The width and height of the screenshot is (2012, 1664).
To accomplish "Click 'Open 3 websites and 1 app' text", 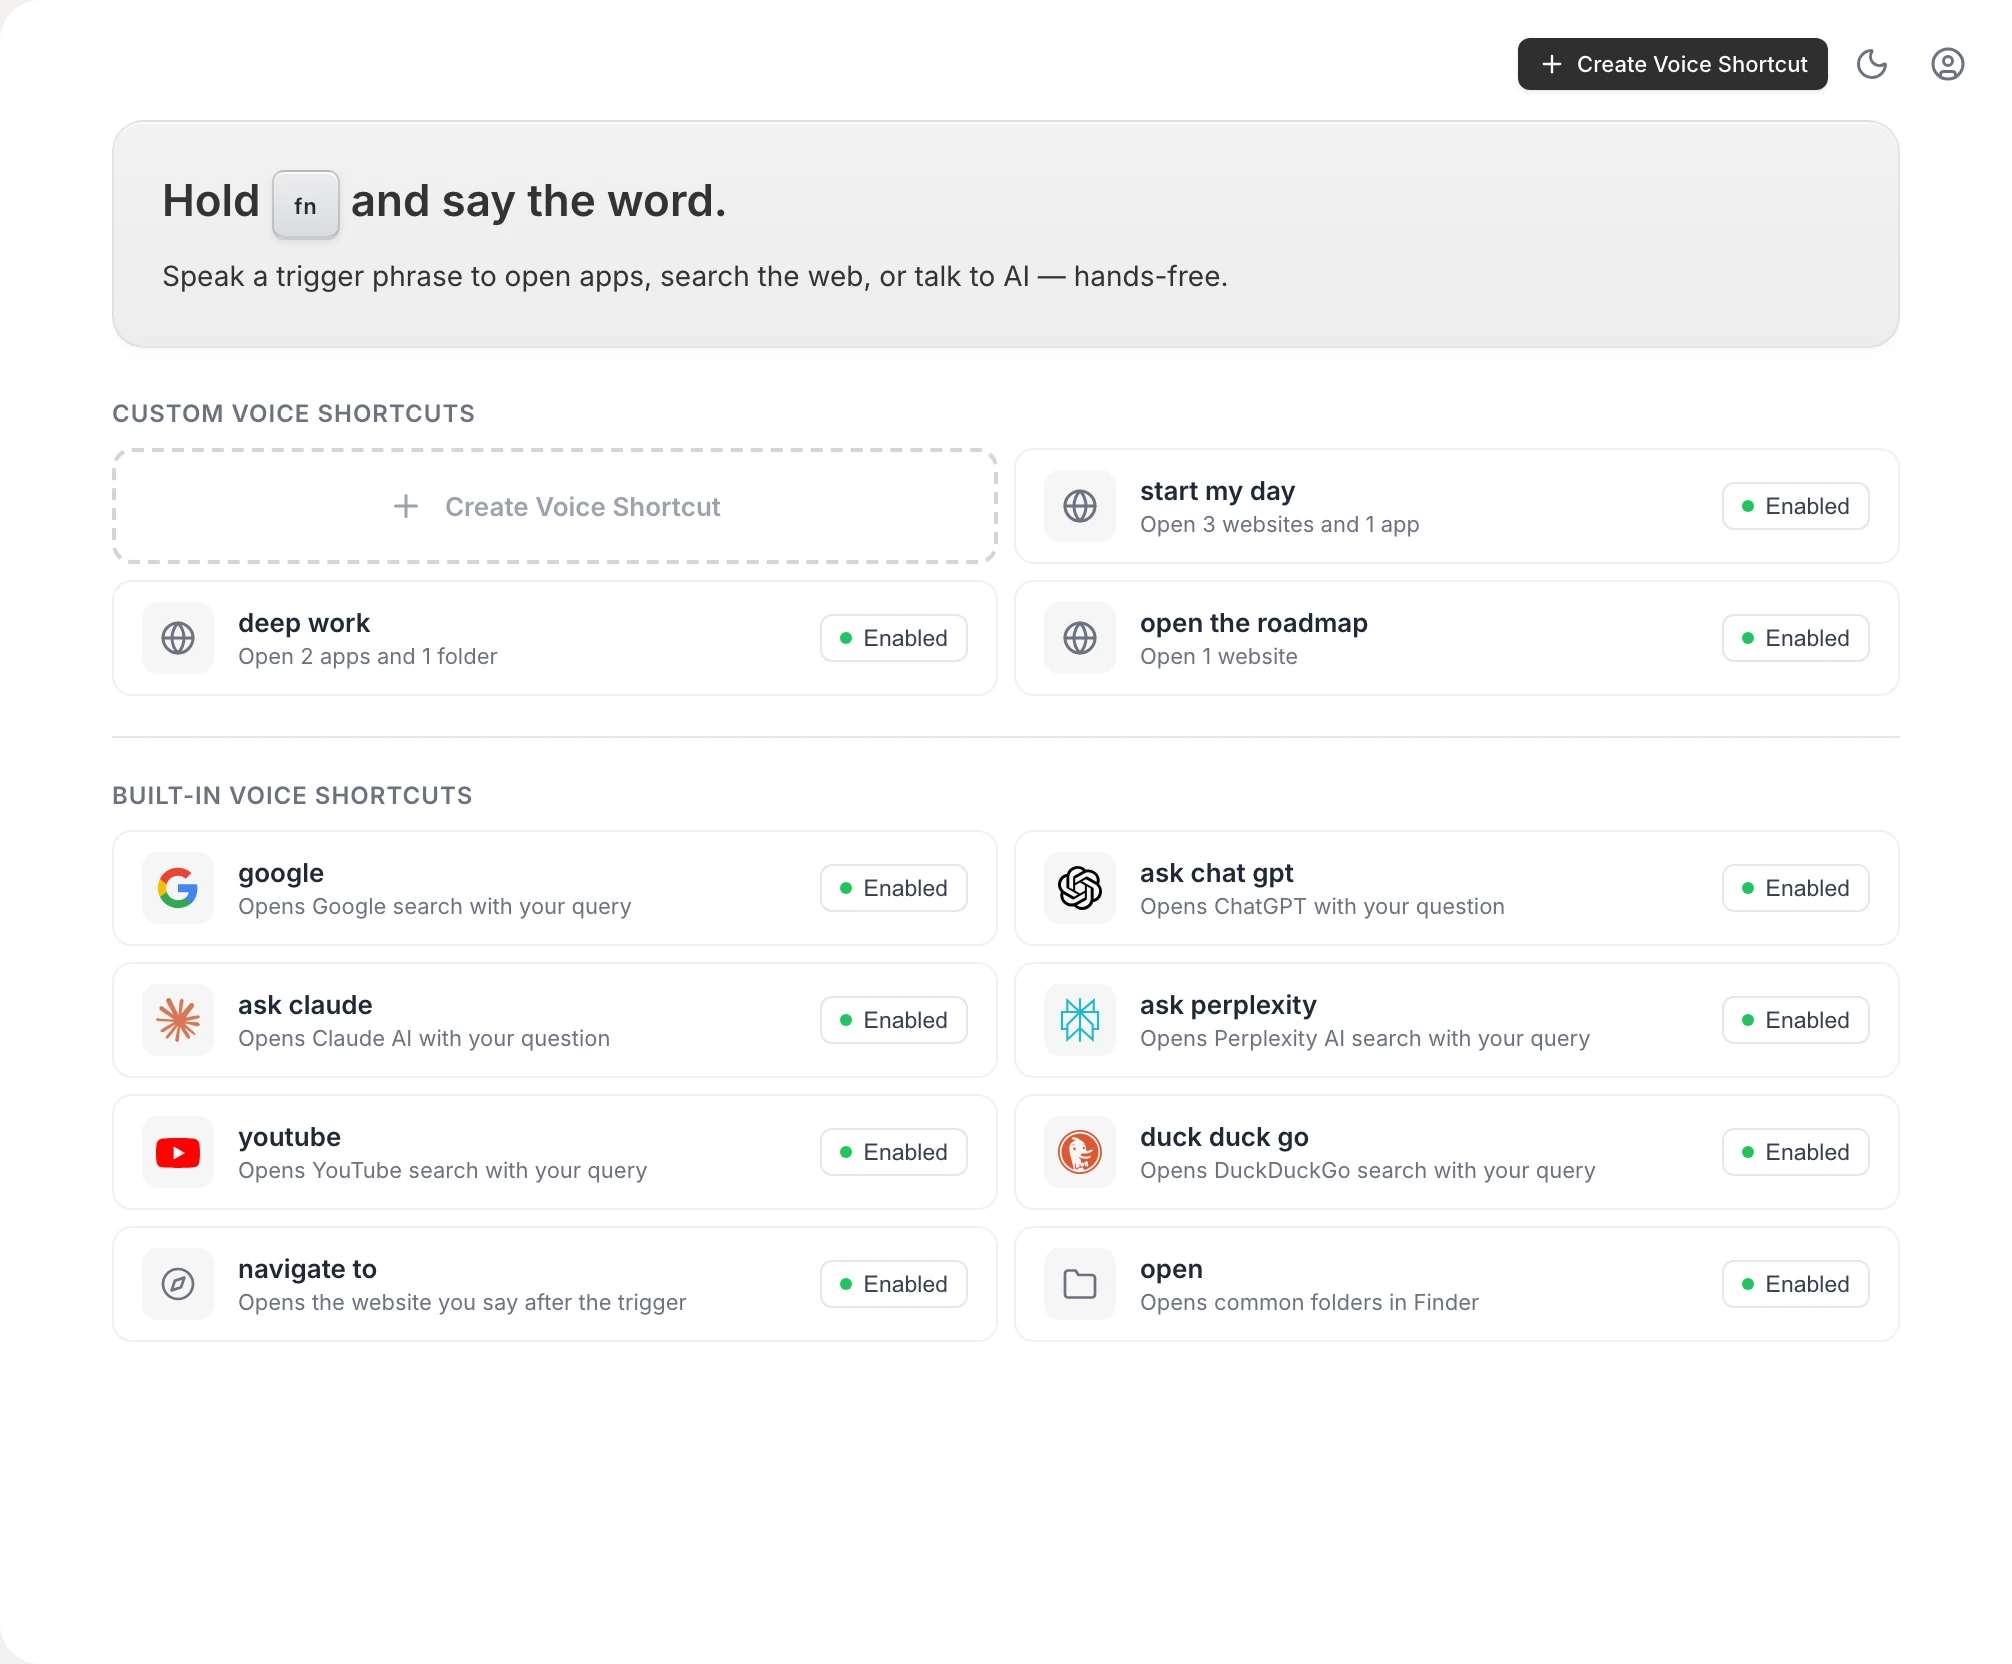I will [1279, 524].
